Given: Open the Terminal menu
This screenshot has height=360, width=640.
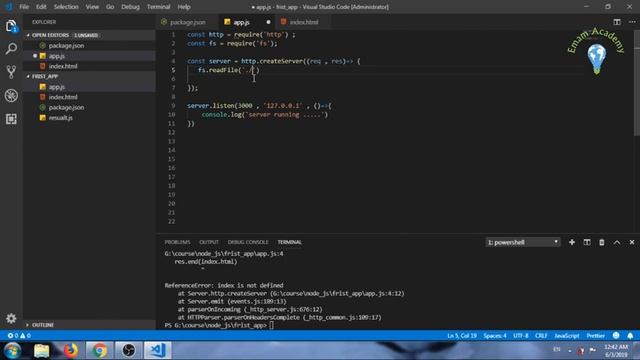Looking at the screenshot, I should pyautogui.click(x=158, y=7).
